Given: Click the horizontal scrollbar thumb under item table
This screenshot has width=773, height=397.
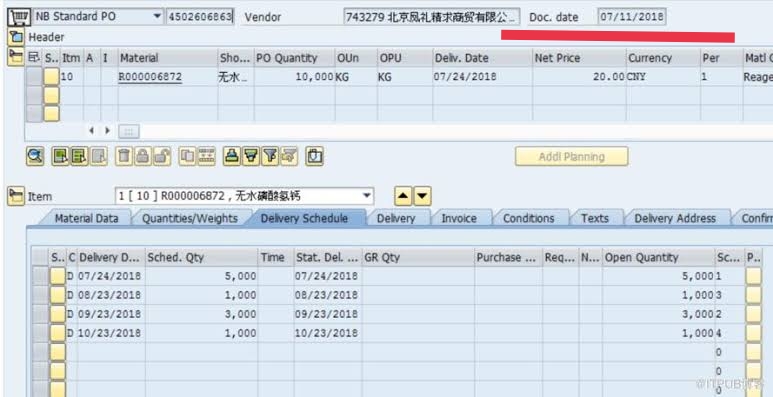Looking at the screenshot, I should point(129,131).
